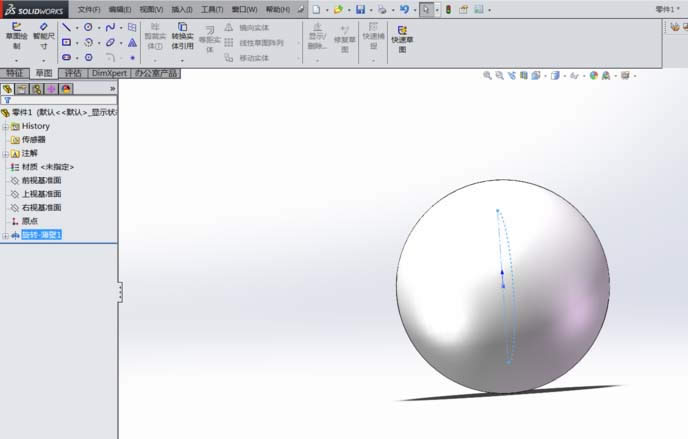Switch to the 评估 evaluate tab

point(73,73)
